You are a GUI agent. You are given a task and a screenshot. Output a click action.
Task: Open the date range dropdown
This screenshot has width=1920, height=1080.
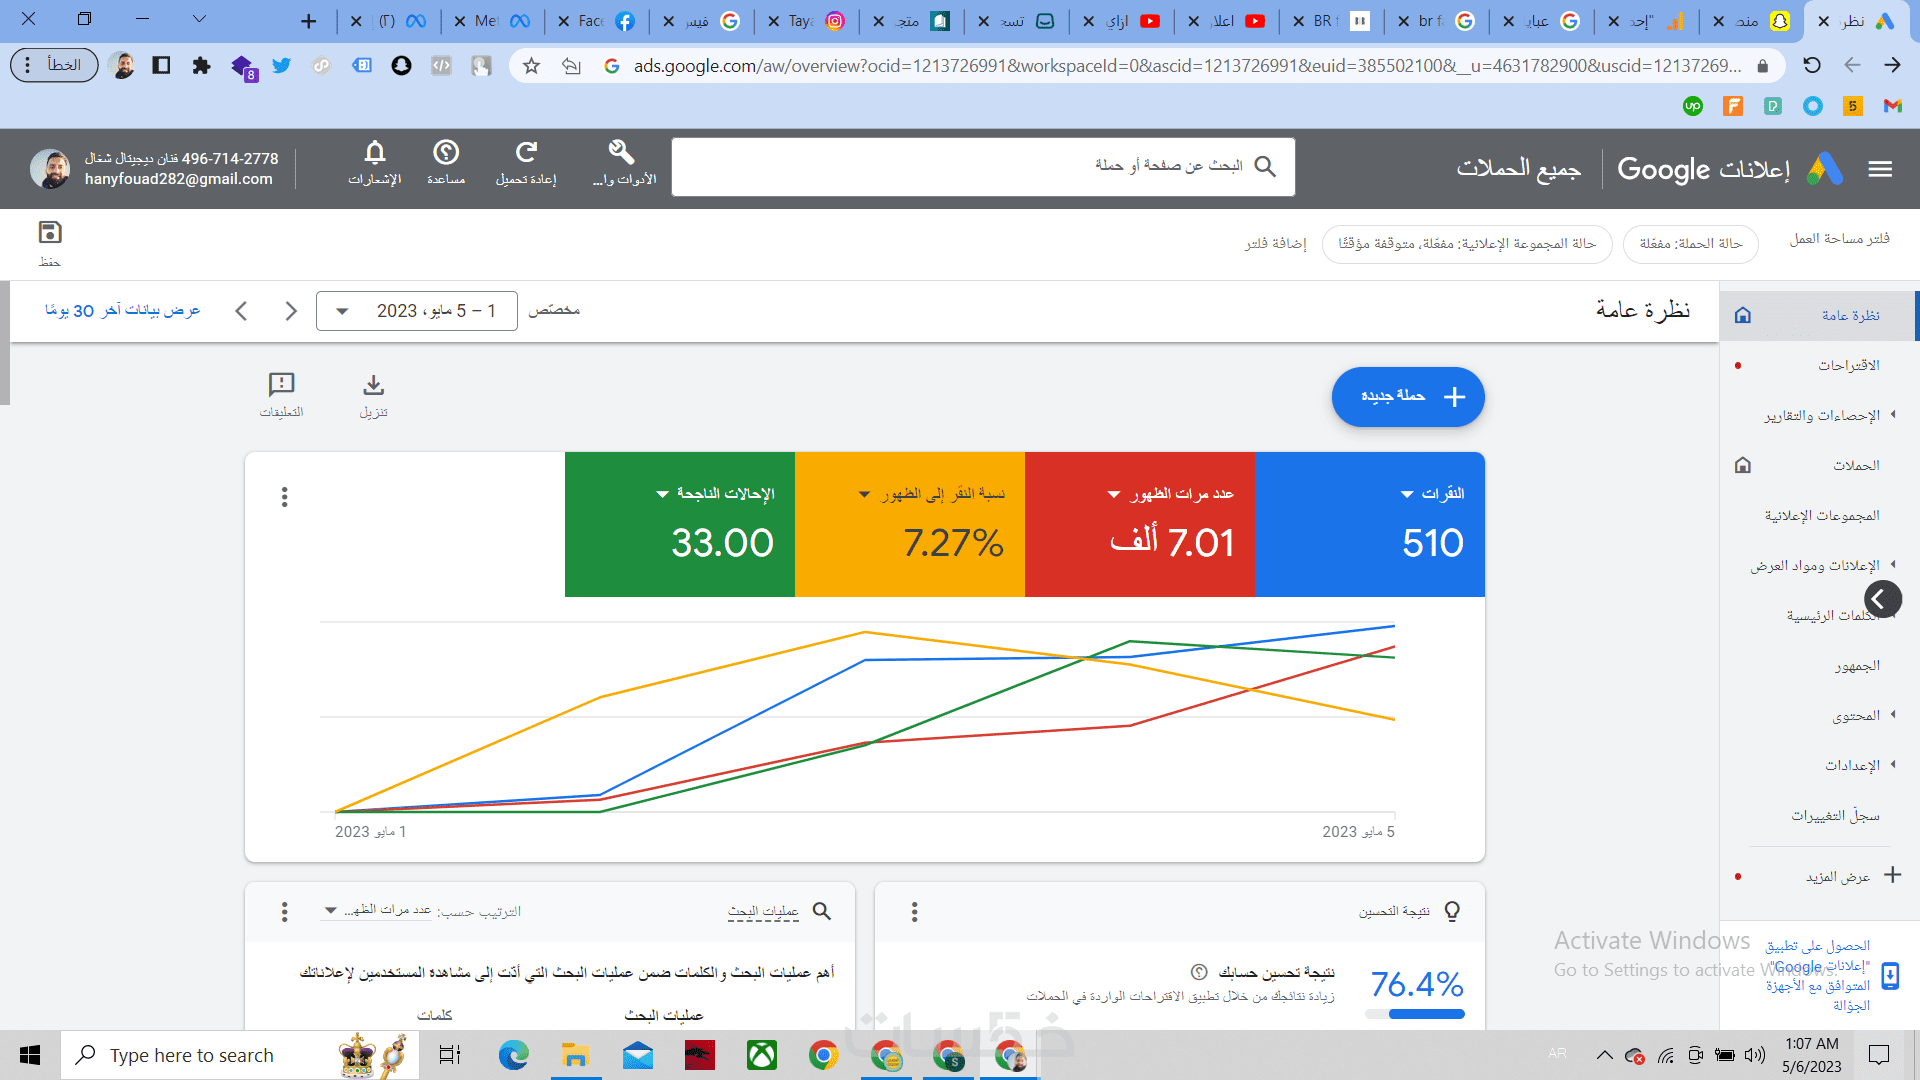tap(417, 311)
